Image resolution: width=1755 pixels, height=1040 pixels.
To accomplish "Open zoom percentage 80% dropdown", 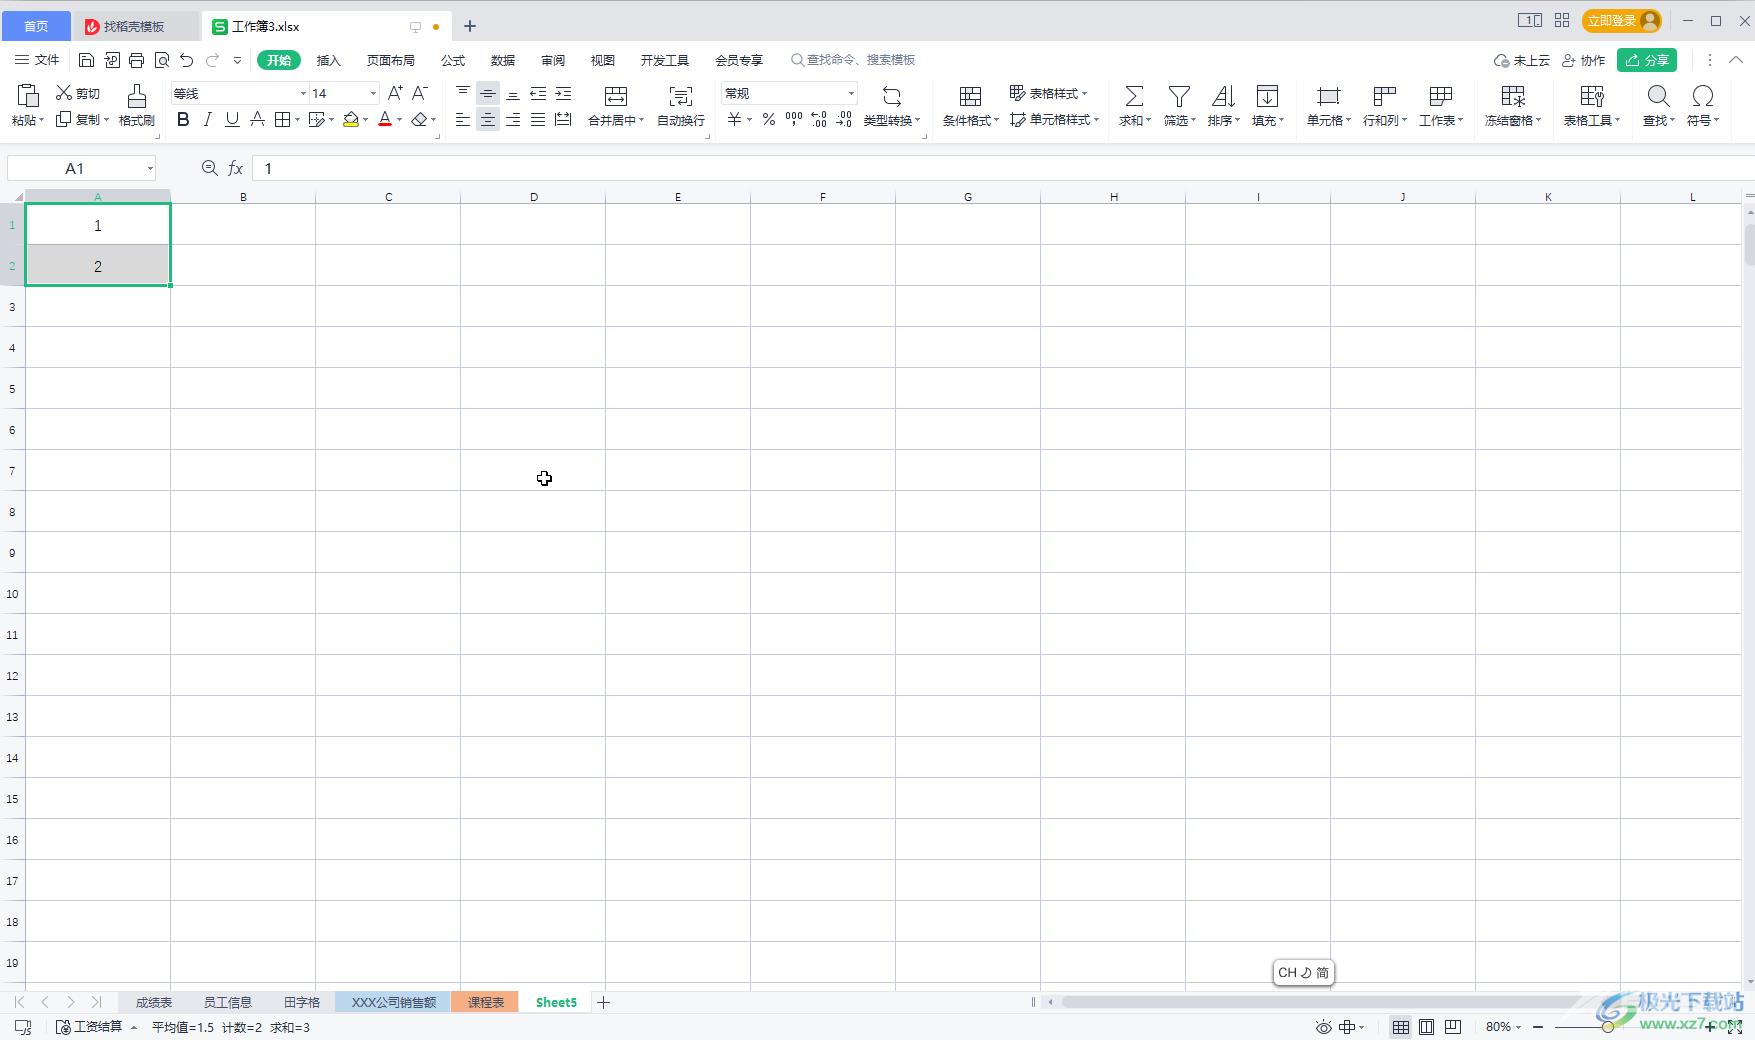I will point(1518,1027).
